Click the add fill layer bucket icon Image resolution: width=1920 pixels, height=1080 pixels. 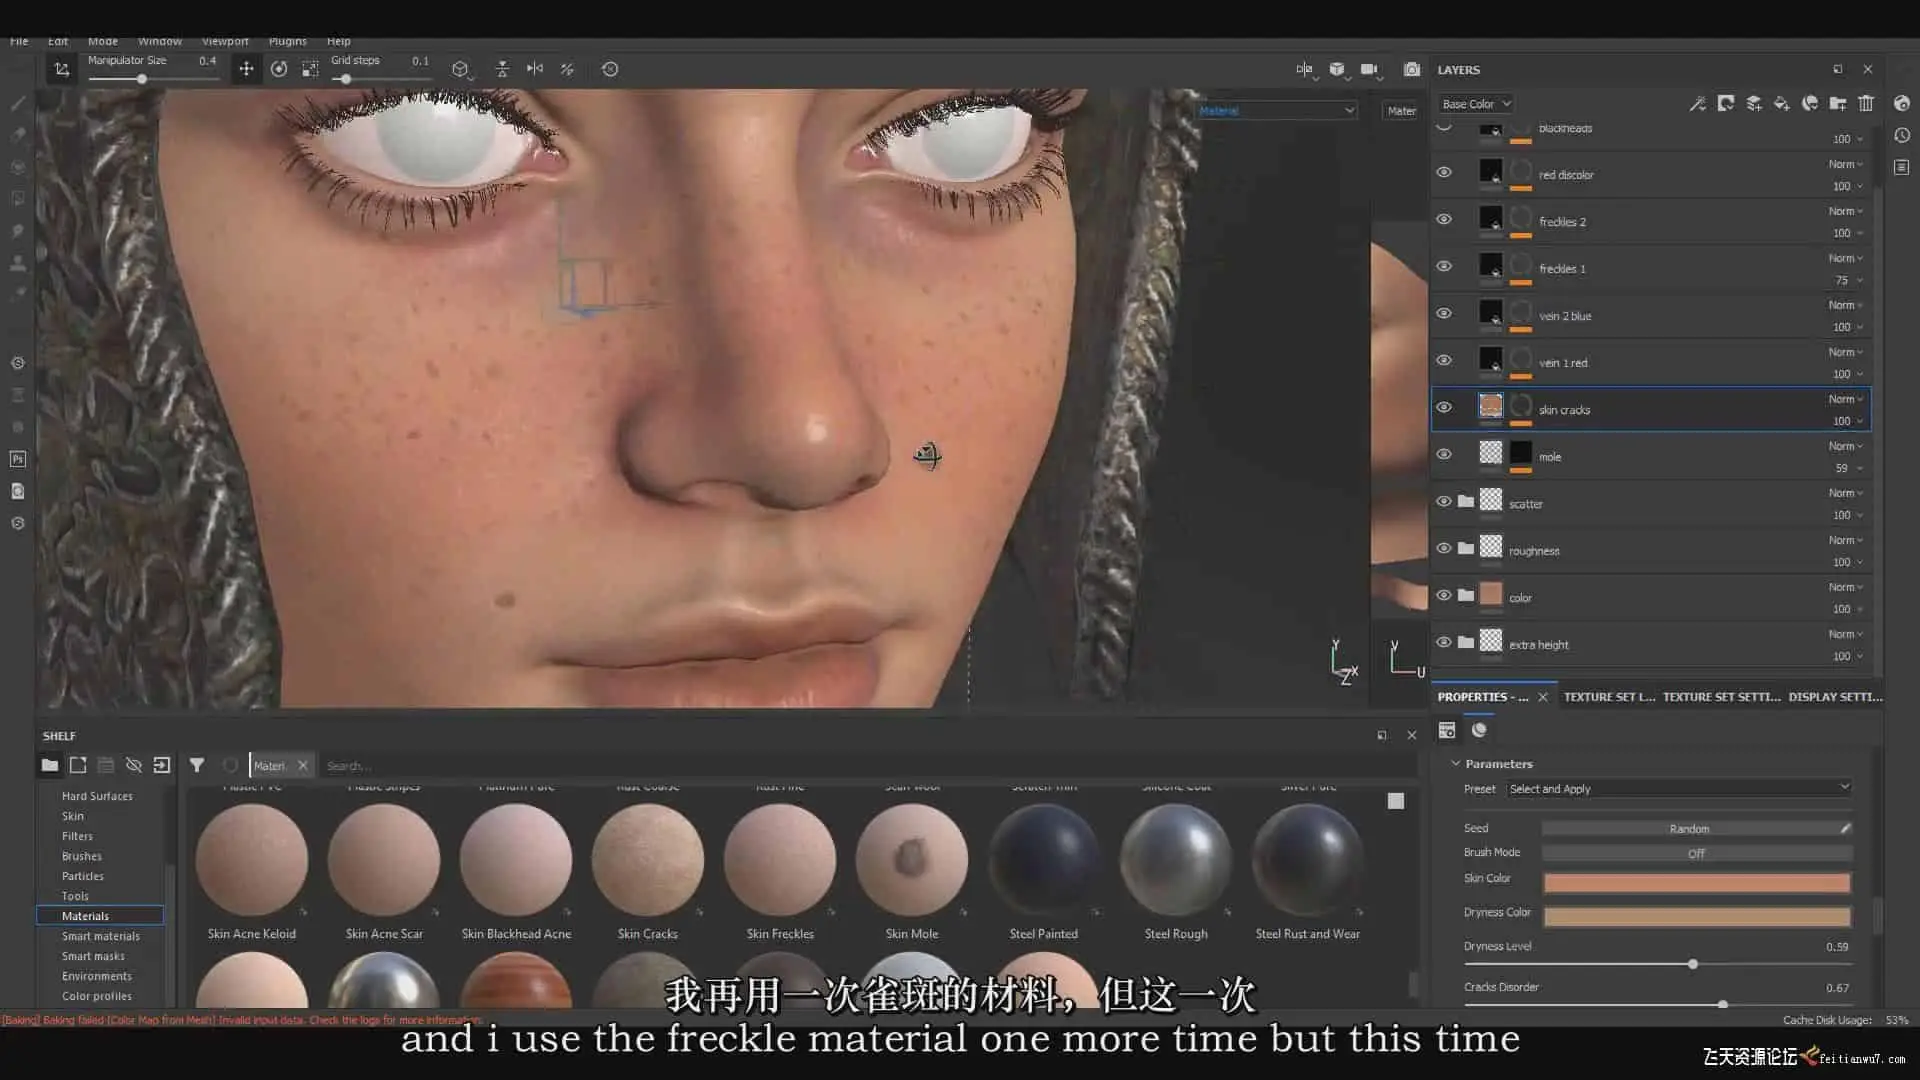point(1781,103)
